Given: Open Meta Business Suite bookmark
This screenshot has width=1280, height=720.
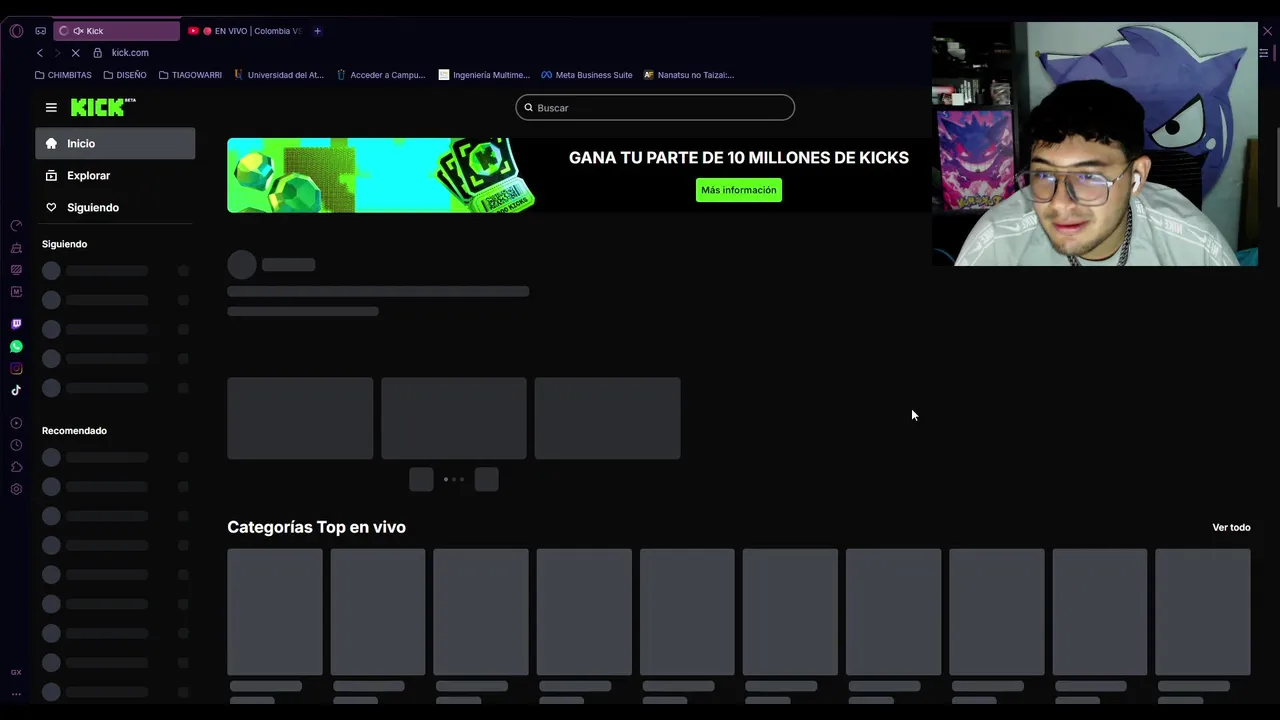Looking at the screenshot, I should pos(587,75).
